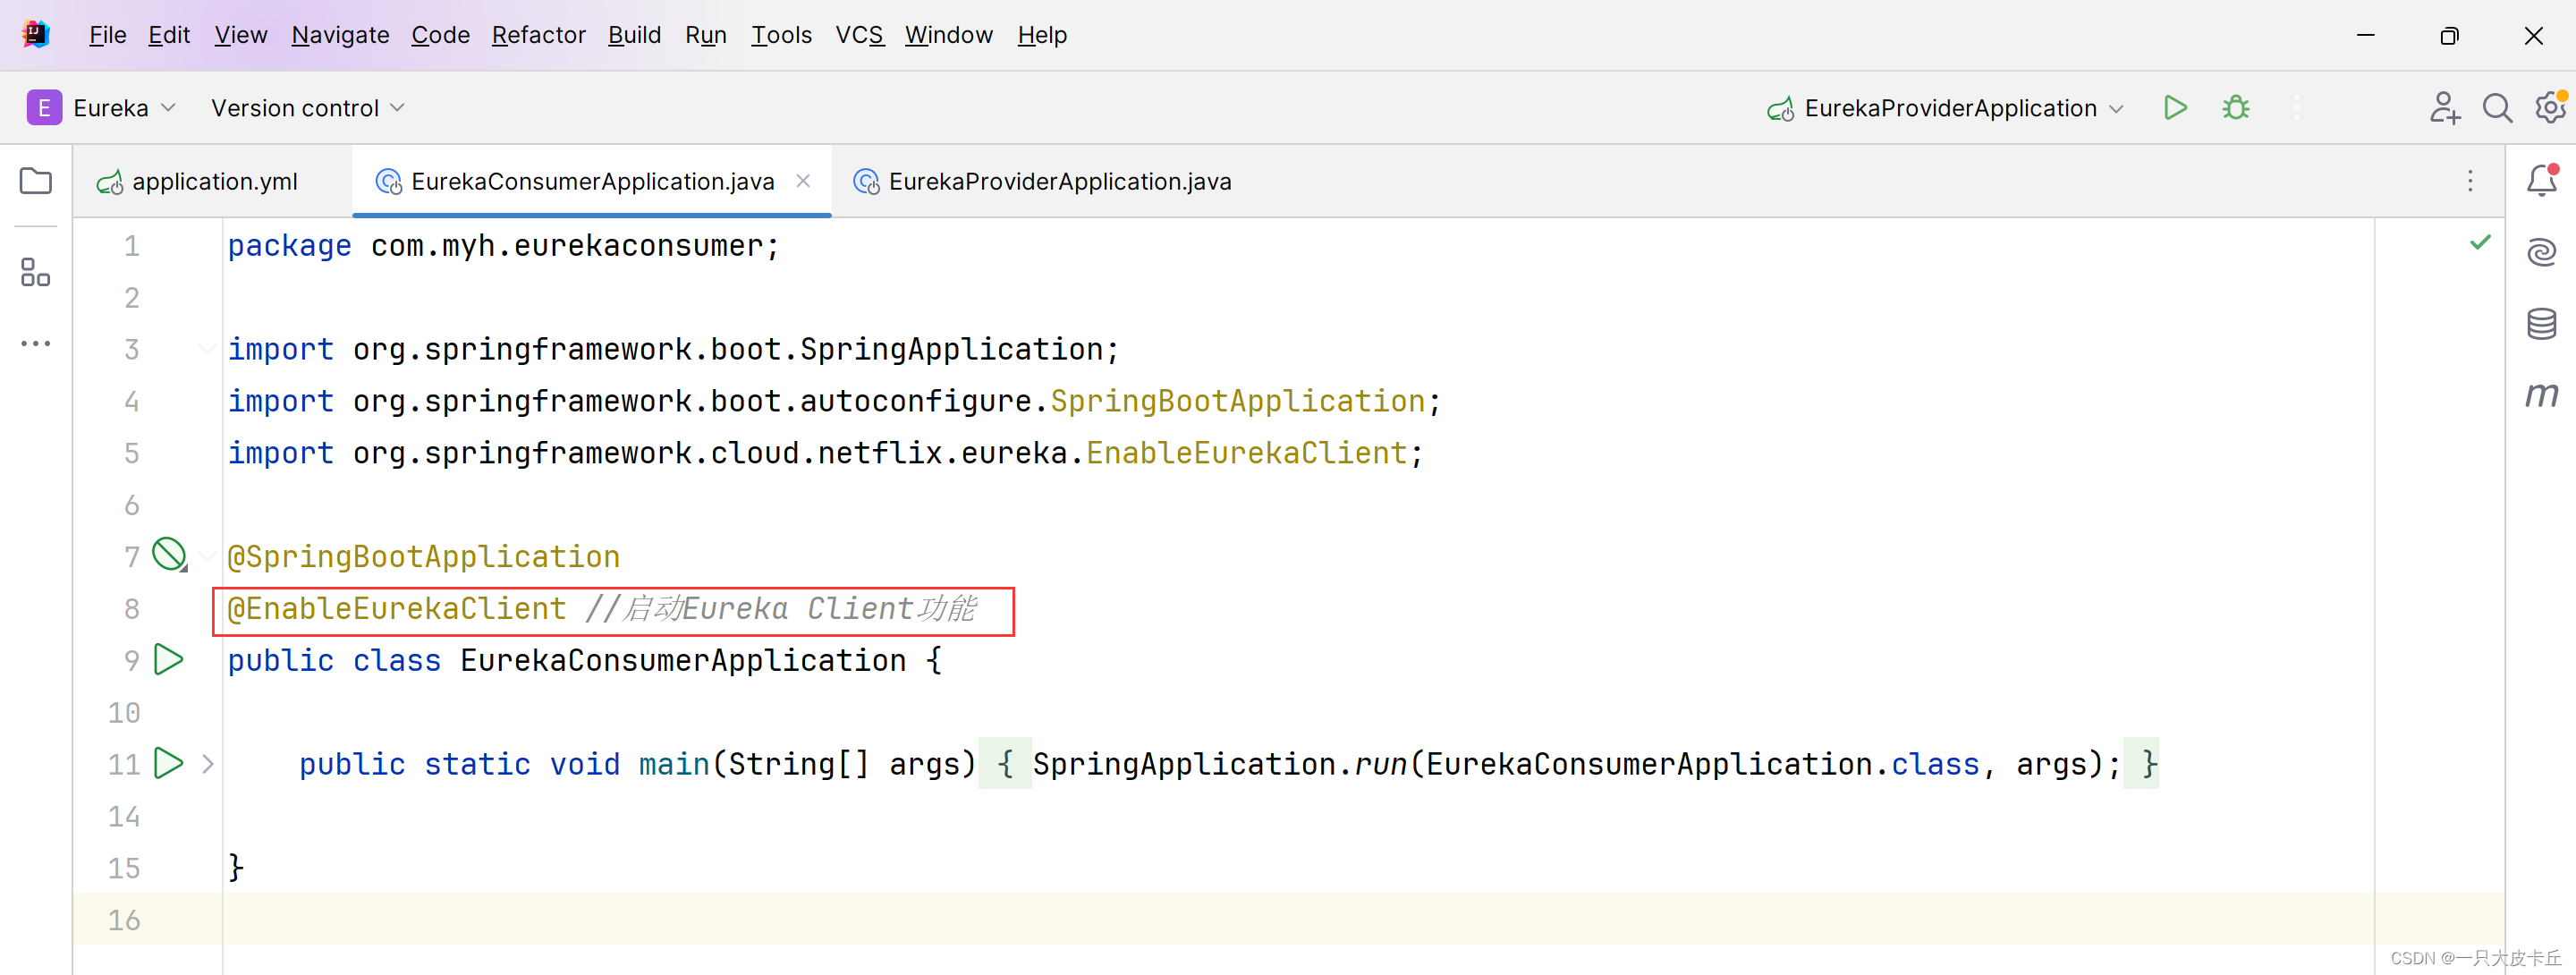Close the EurekaConsumerApplication.java tab

click(803, 181)
